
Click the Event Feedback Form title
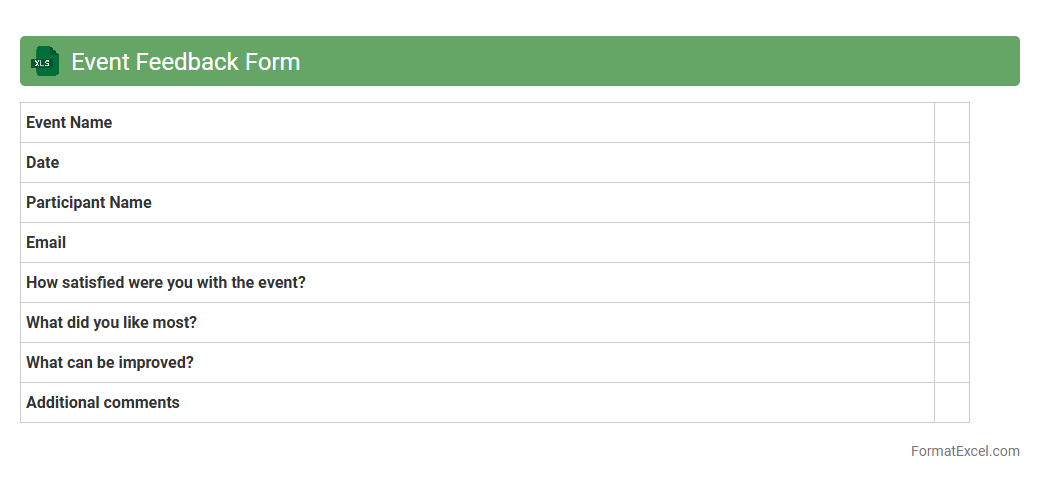pyautogui.click(x=185, y=62)
